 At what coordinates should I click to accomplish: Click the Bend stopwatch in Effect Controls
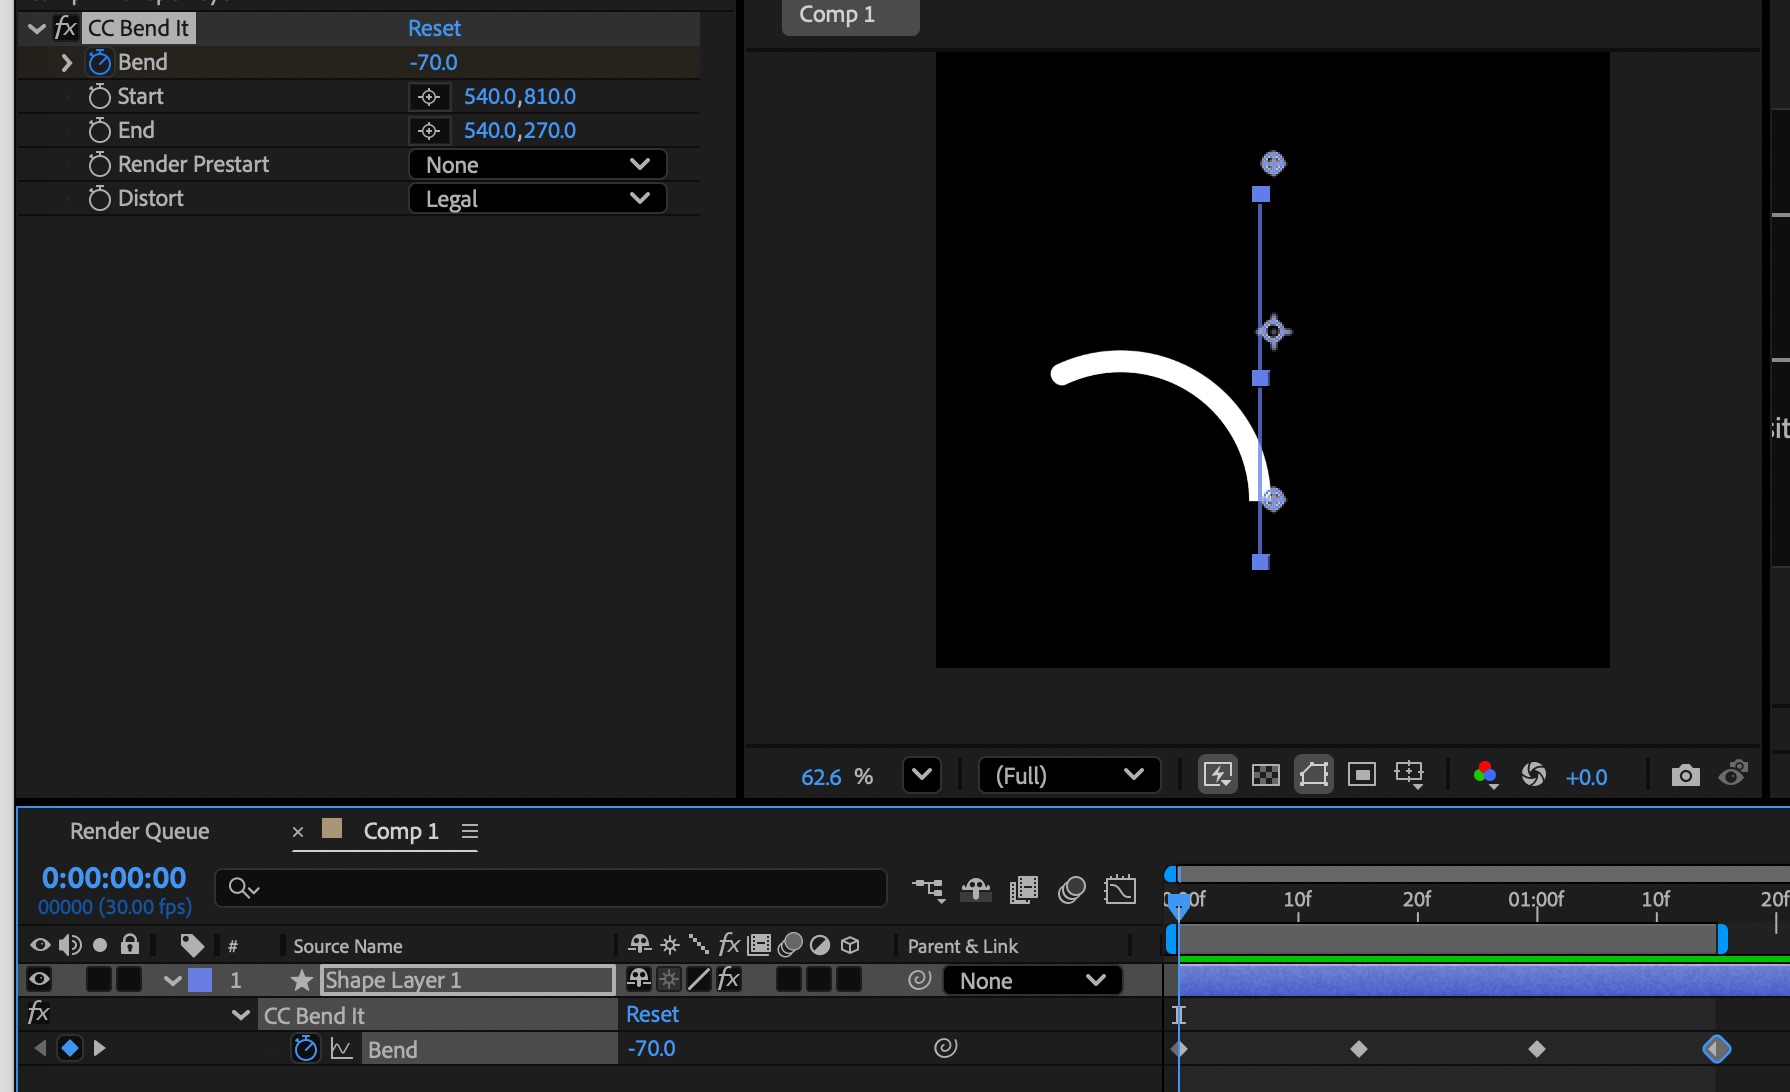coord(100,63)
